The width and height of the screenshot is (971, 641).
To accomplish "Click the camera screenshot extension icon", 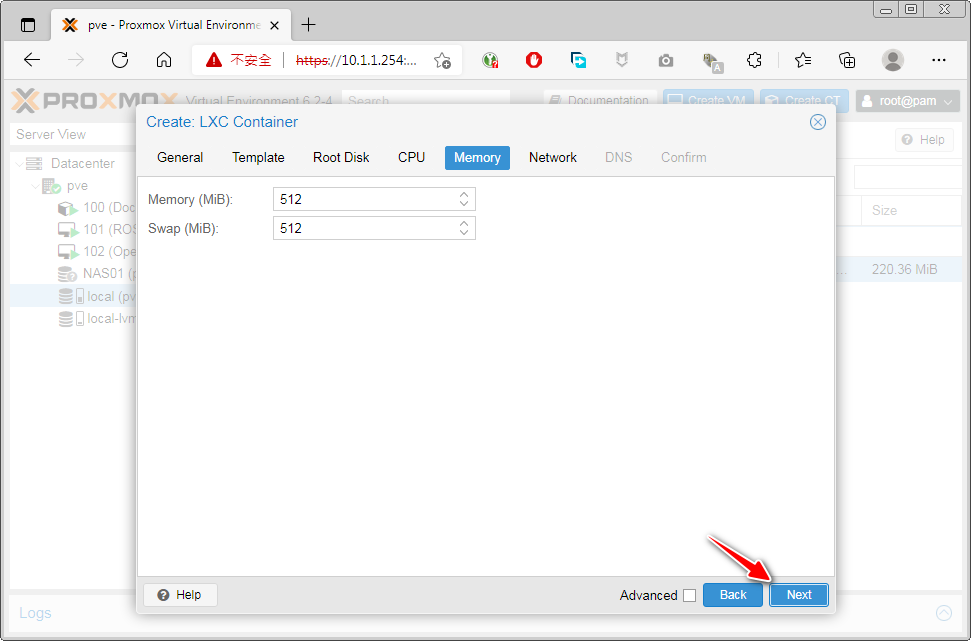I will 666,60.
